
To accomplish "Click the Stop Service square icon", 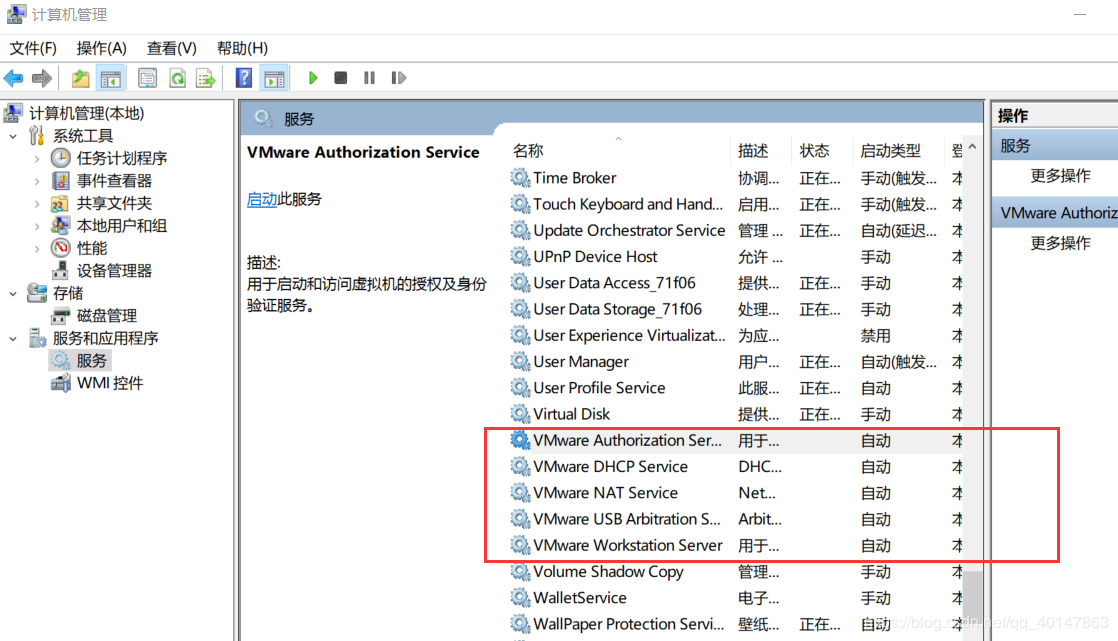I will [341, 78].
